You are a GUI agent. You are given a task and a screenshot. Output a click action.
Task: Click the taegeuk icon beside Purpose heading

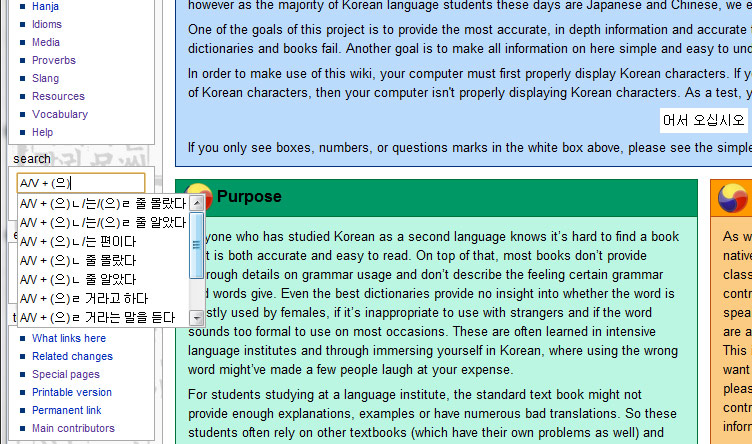pyautogui.click(x=198, y=197)
